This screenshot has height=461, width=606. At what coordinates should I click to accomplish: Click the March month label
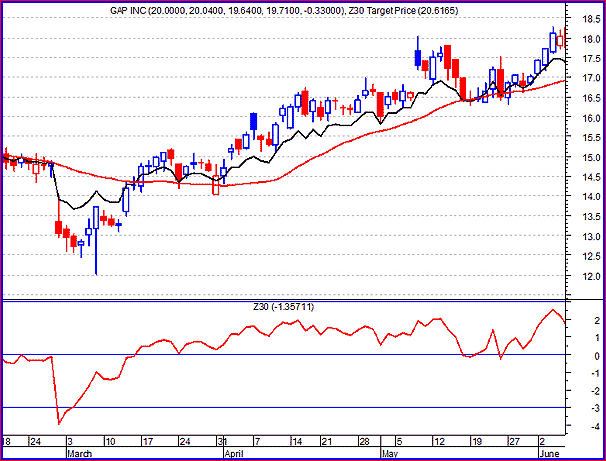tap(80, 453)
